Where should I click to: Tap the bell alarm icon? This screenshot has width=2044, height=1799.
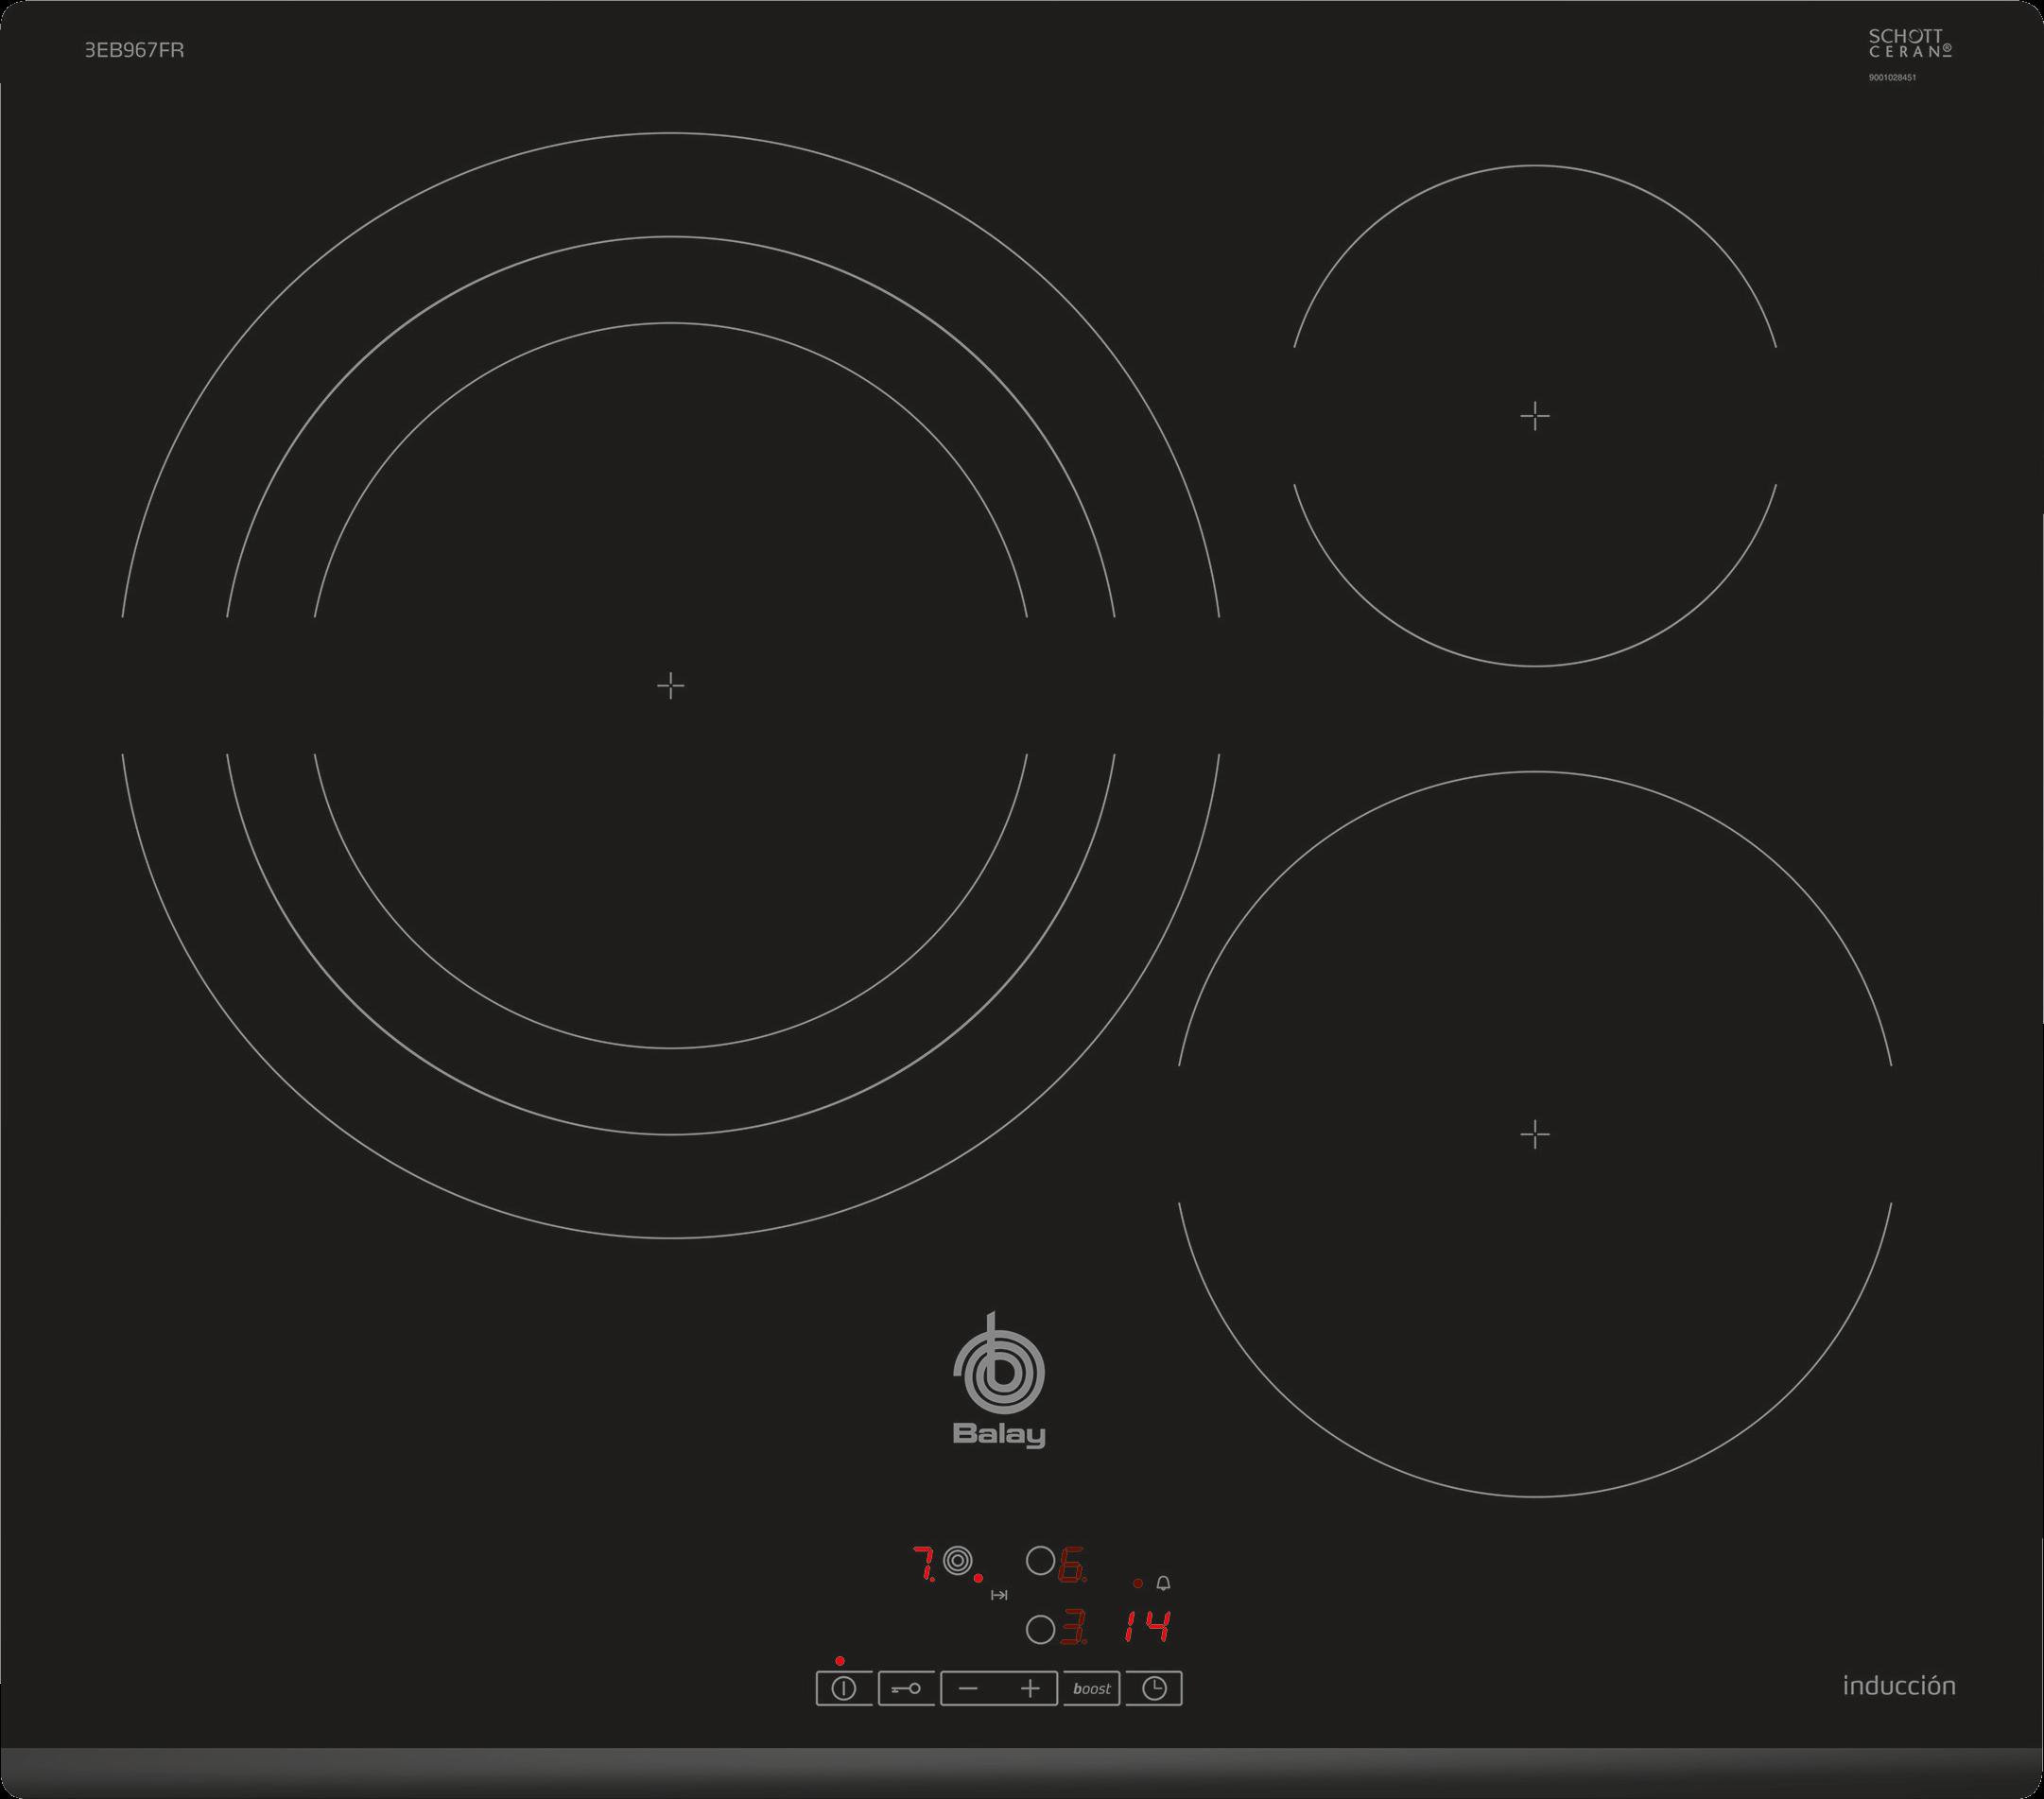(1163, 1584)
